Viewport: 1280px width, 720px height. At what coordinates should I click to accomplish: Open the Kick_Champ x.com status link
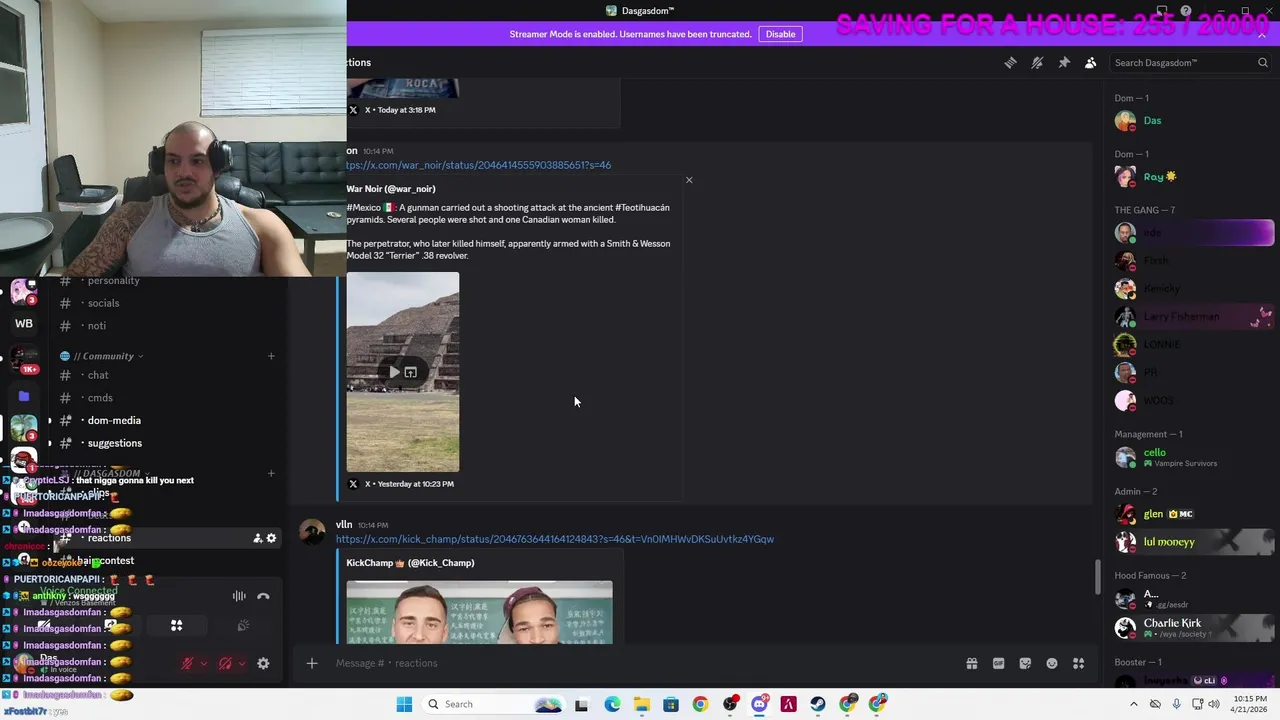click(x=555, y=539)
